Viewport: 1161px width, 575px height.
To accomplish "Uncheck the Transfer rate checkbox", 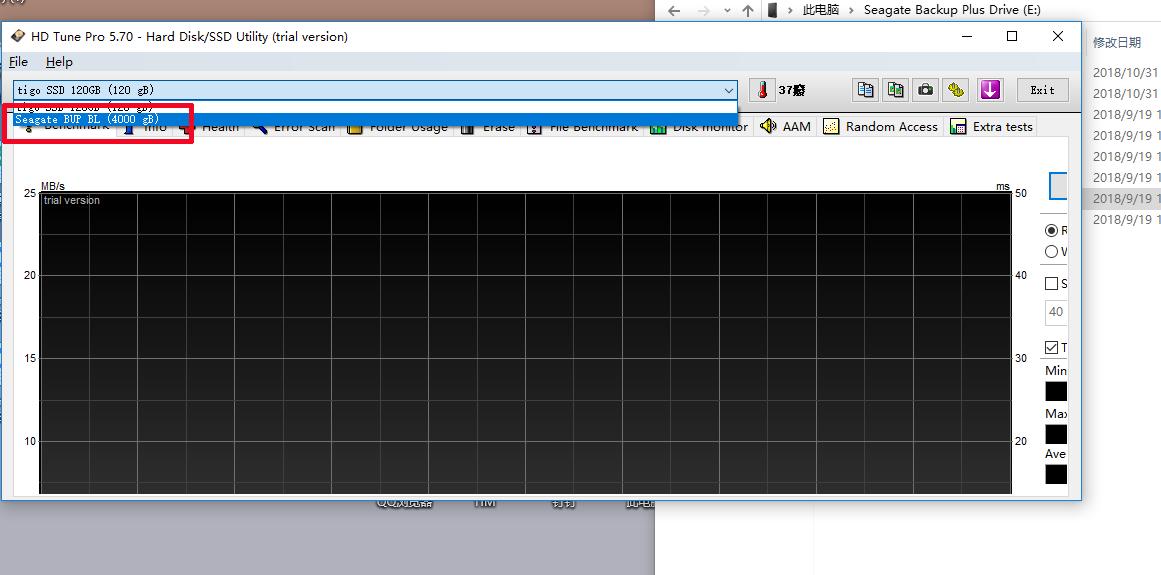I will click(1051, 348).
